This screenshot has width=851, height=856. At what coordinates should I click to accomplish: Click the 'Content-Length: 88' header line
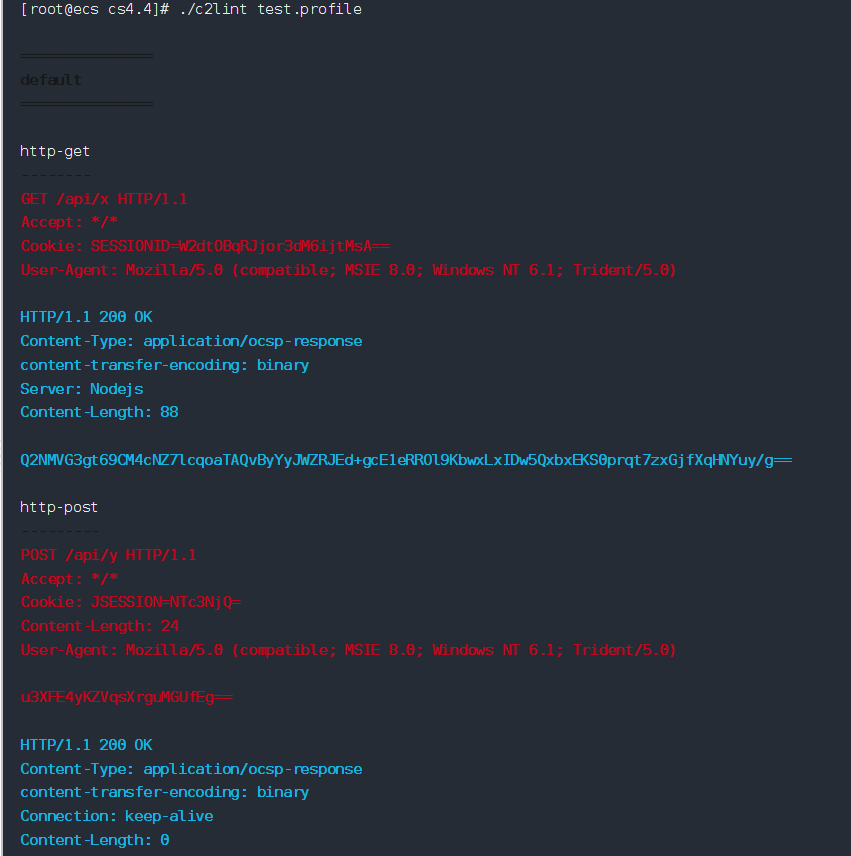(99, 412)
